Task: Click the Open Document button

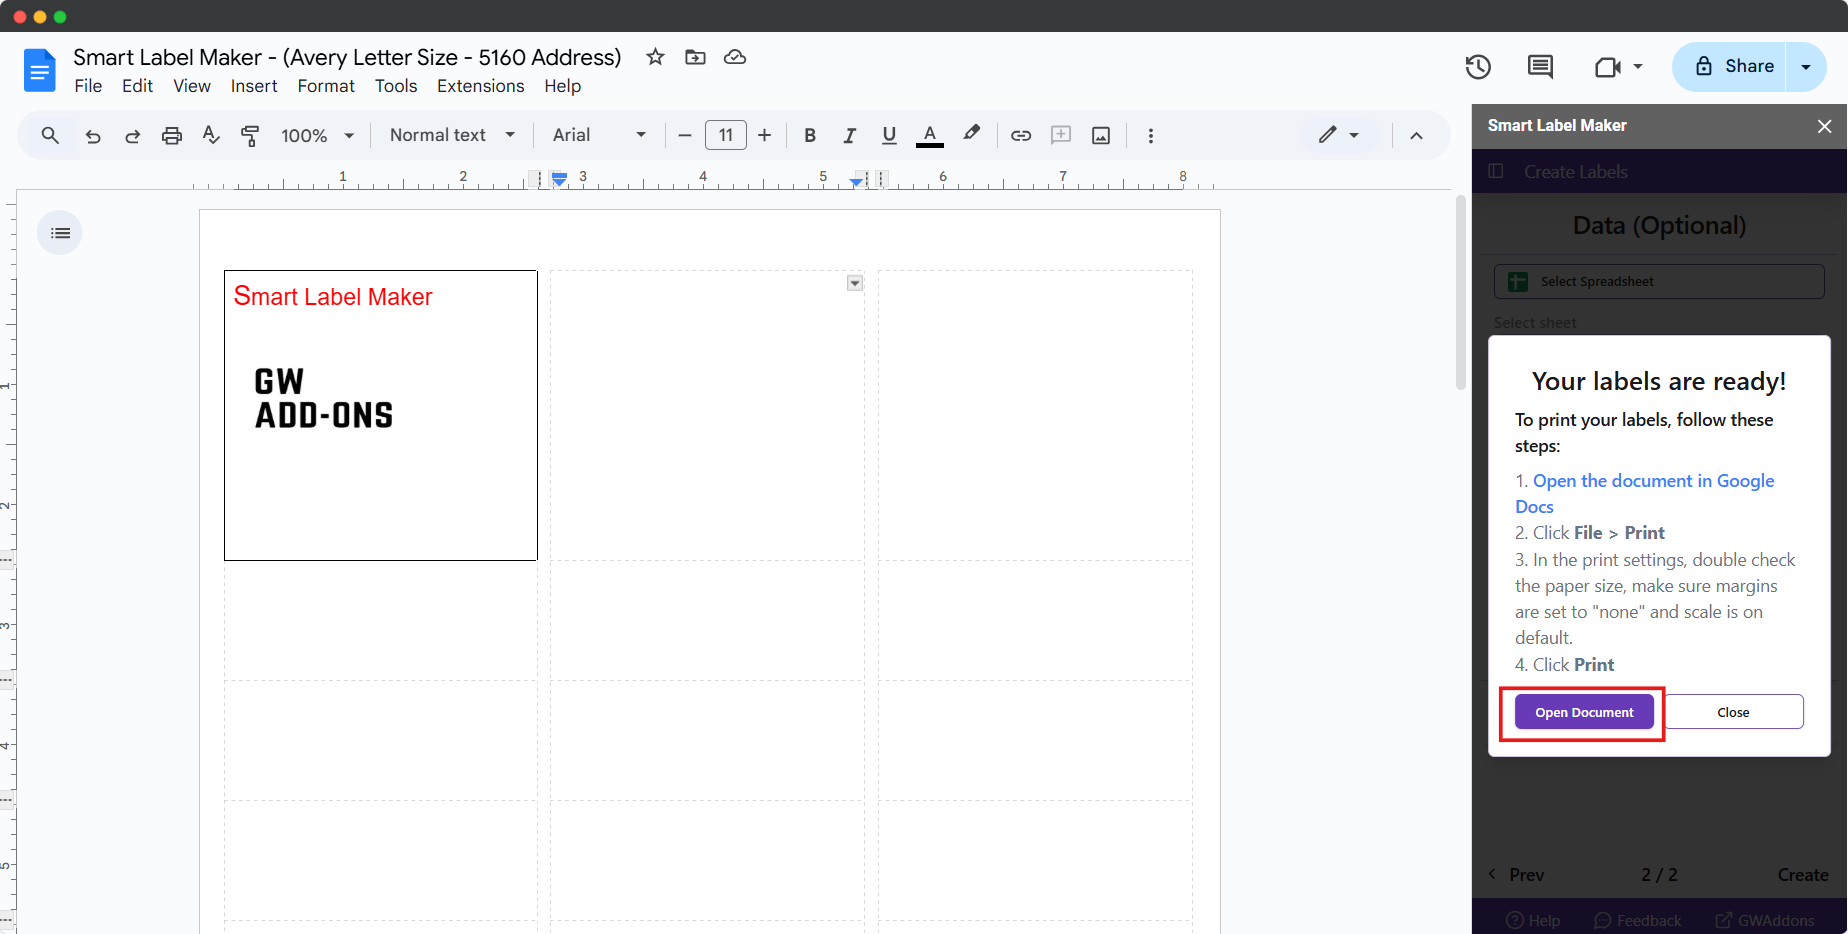Action: coord(1584,712)
